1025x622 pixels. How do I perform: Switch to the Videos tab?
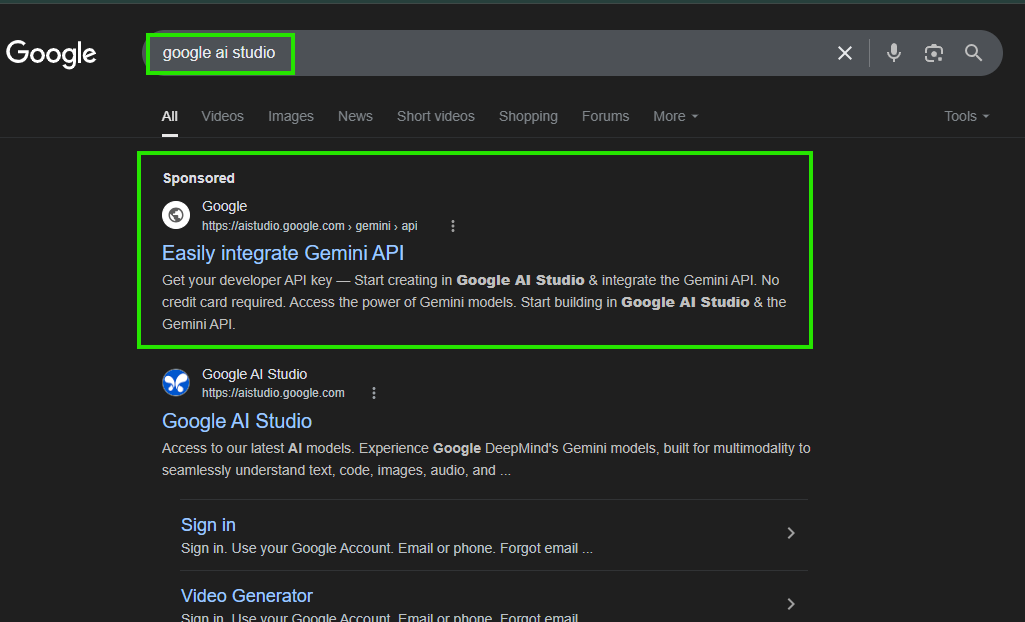tap(222, 116)
